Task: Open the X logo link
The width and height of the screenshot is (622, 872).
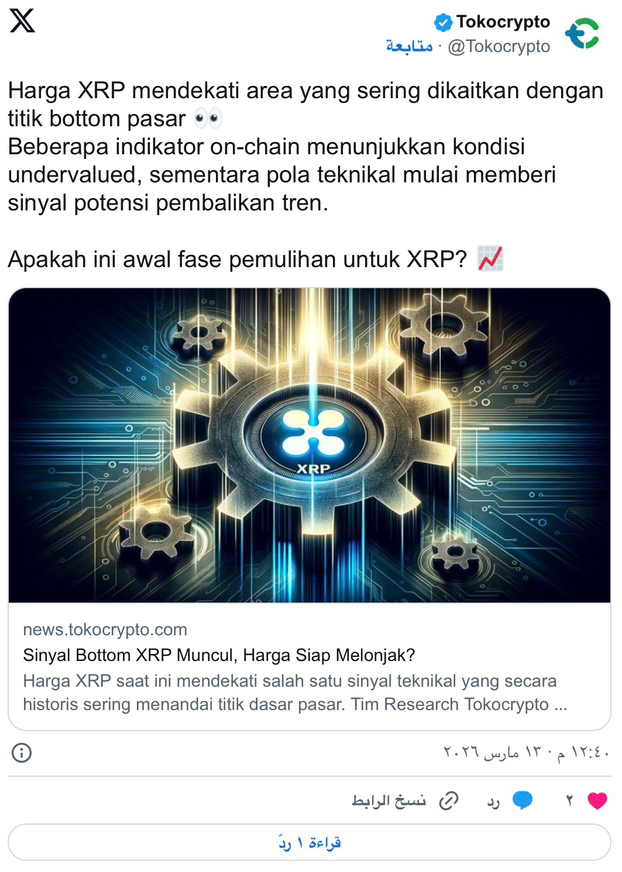Action: [x=22, y=21]
